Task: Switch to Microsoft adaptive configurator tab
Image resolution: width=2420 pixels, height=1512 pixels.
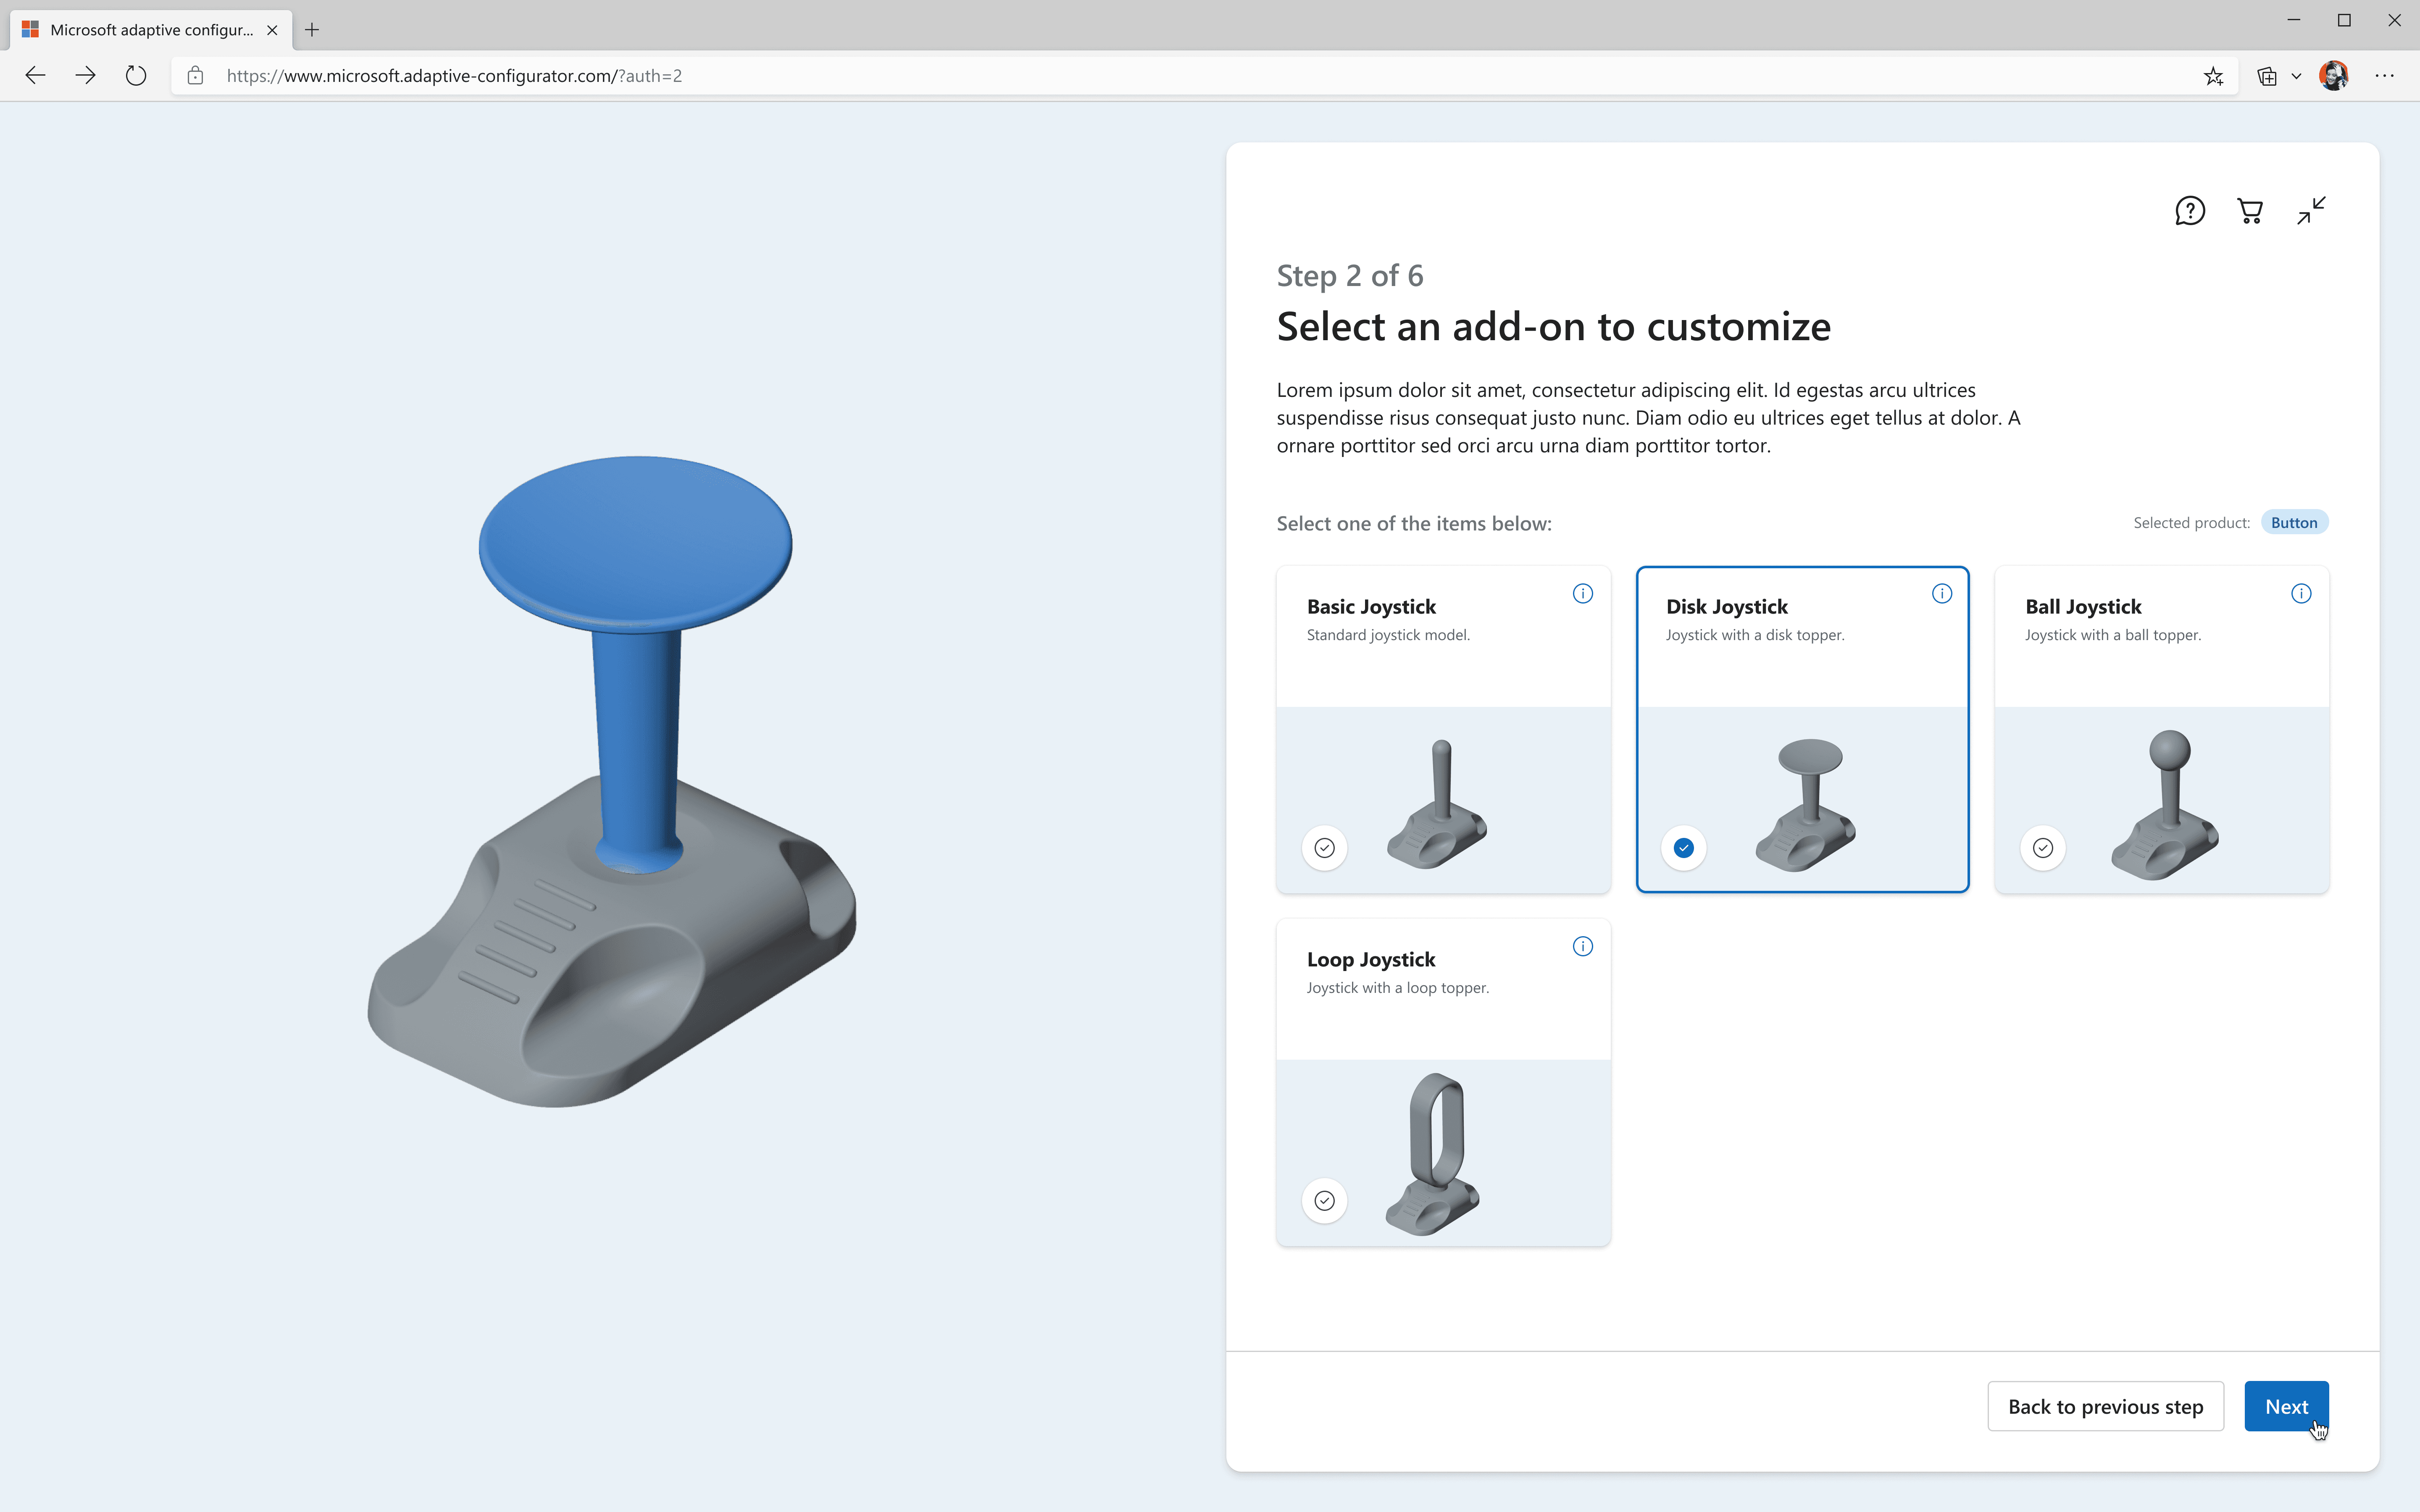Action: pyautogui.click(x=151, y=30)
